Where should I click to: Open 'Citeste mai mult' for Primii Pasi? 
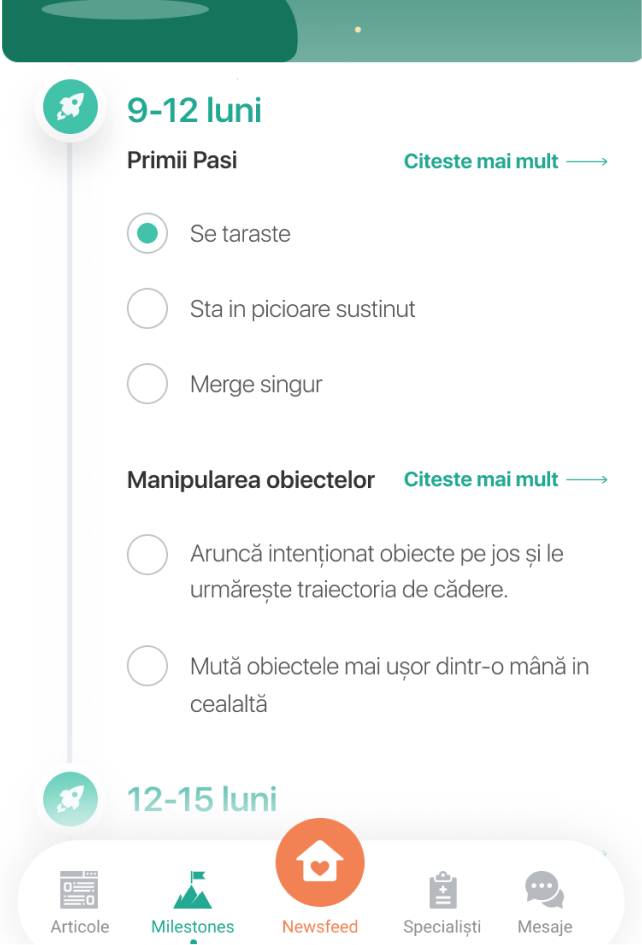(x=481, y=161)
